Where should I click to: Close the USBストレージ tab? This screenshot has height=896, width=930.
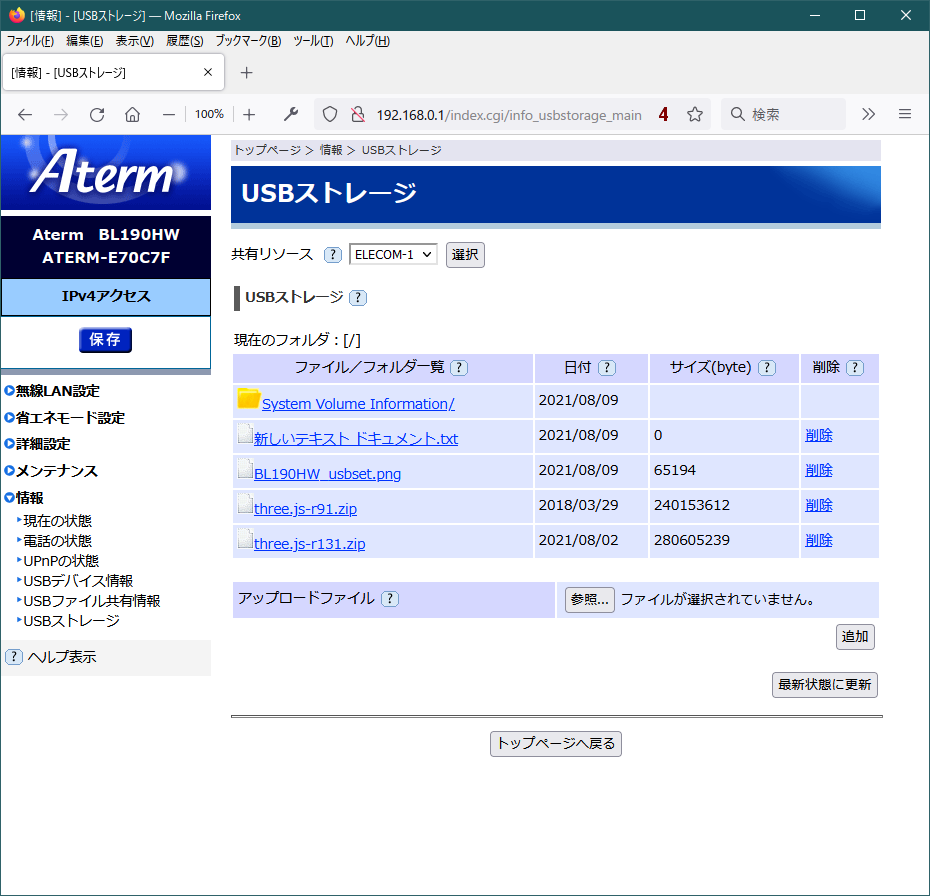pos(208,72)
